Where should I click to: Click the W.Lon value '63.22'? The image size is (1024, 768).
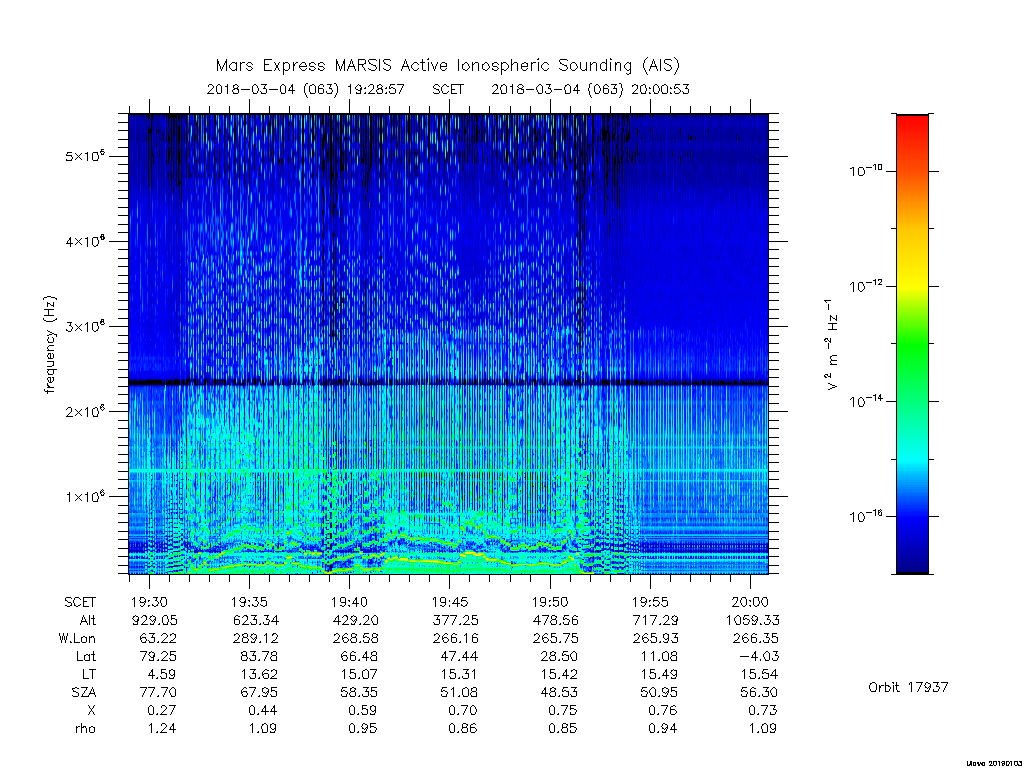coord(158,638)
